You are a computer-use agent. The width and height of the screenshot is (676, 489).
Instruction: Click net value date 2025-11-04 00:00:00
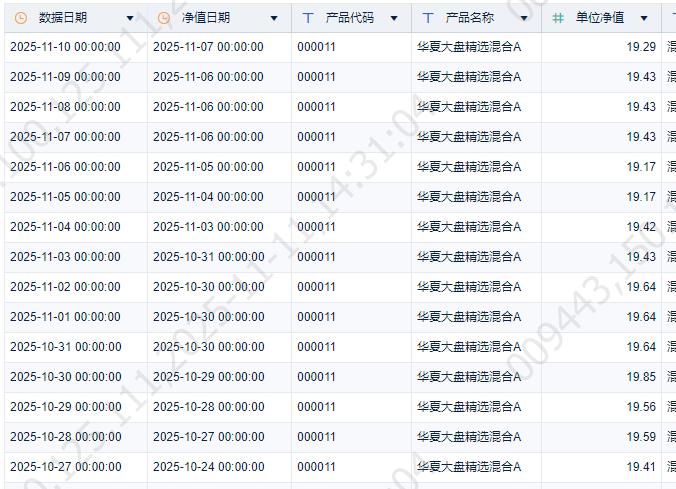click(208, 197)
